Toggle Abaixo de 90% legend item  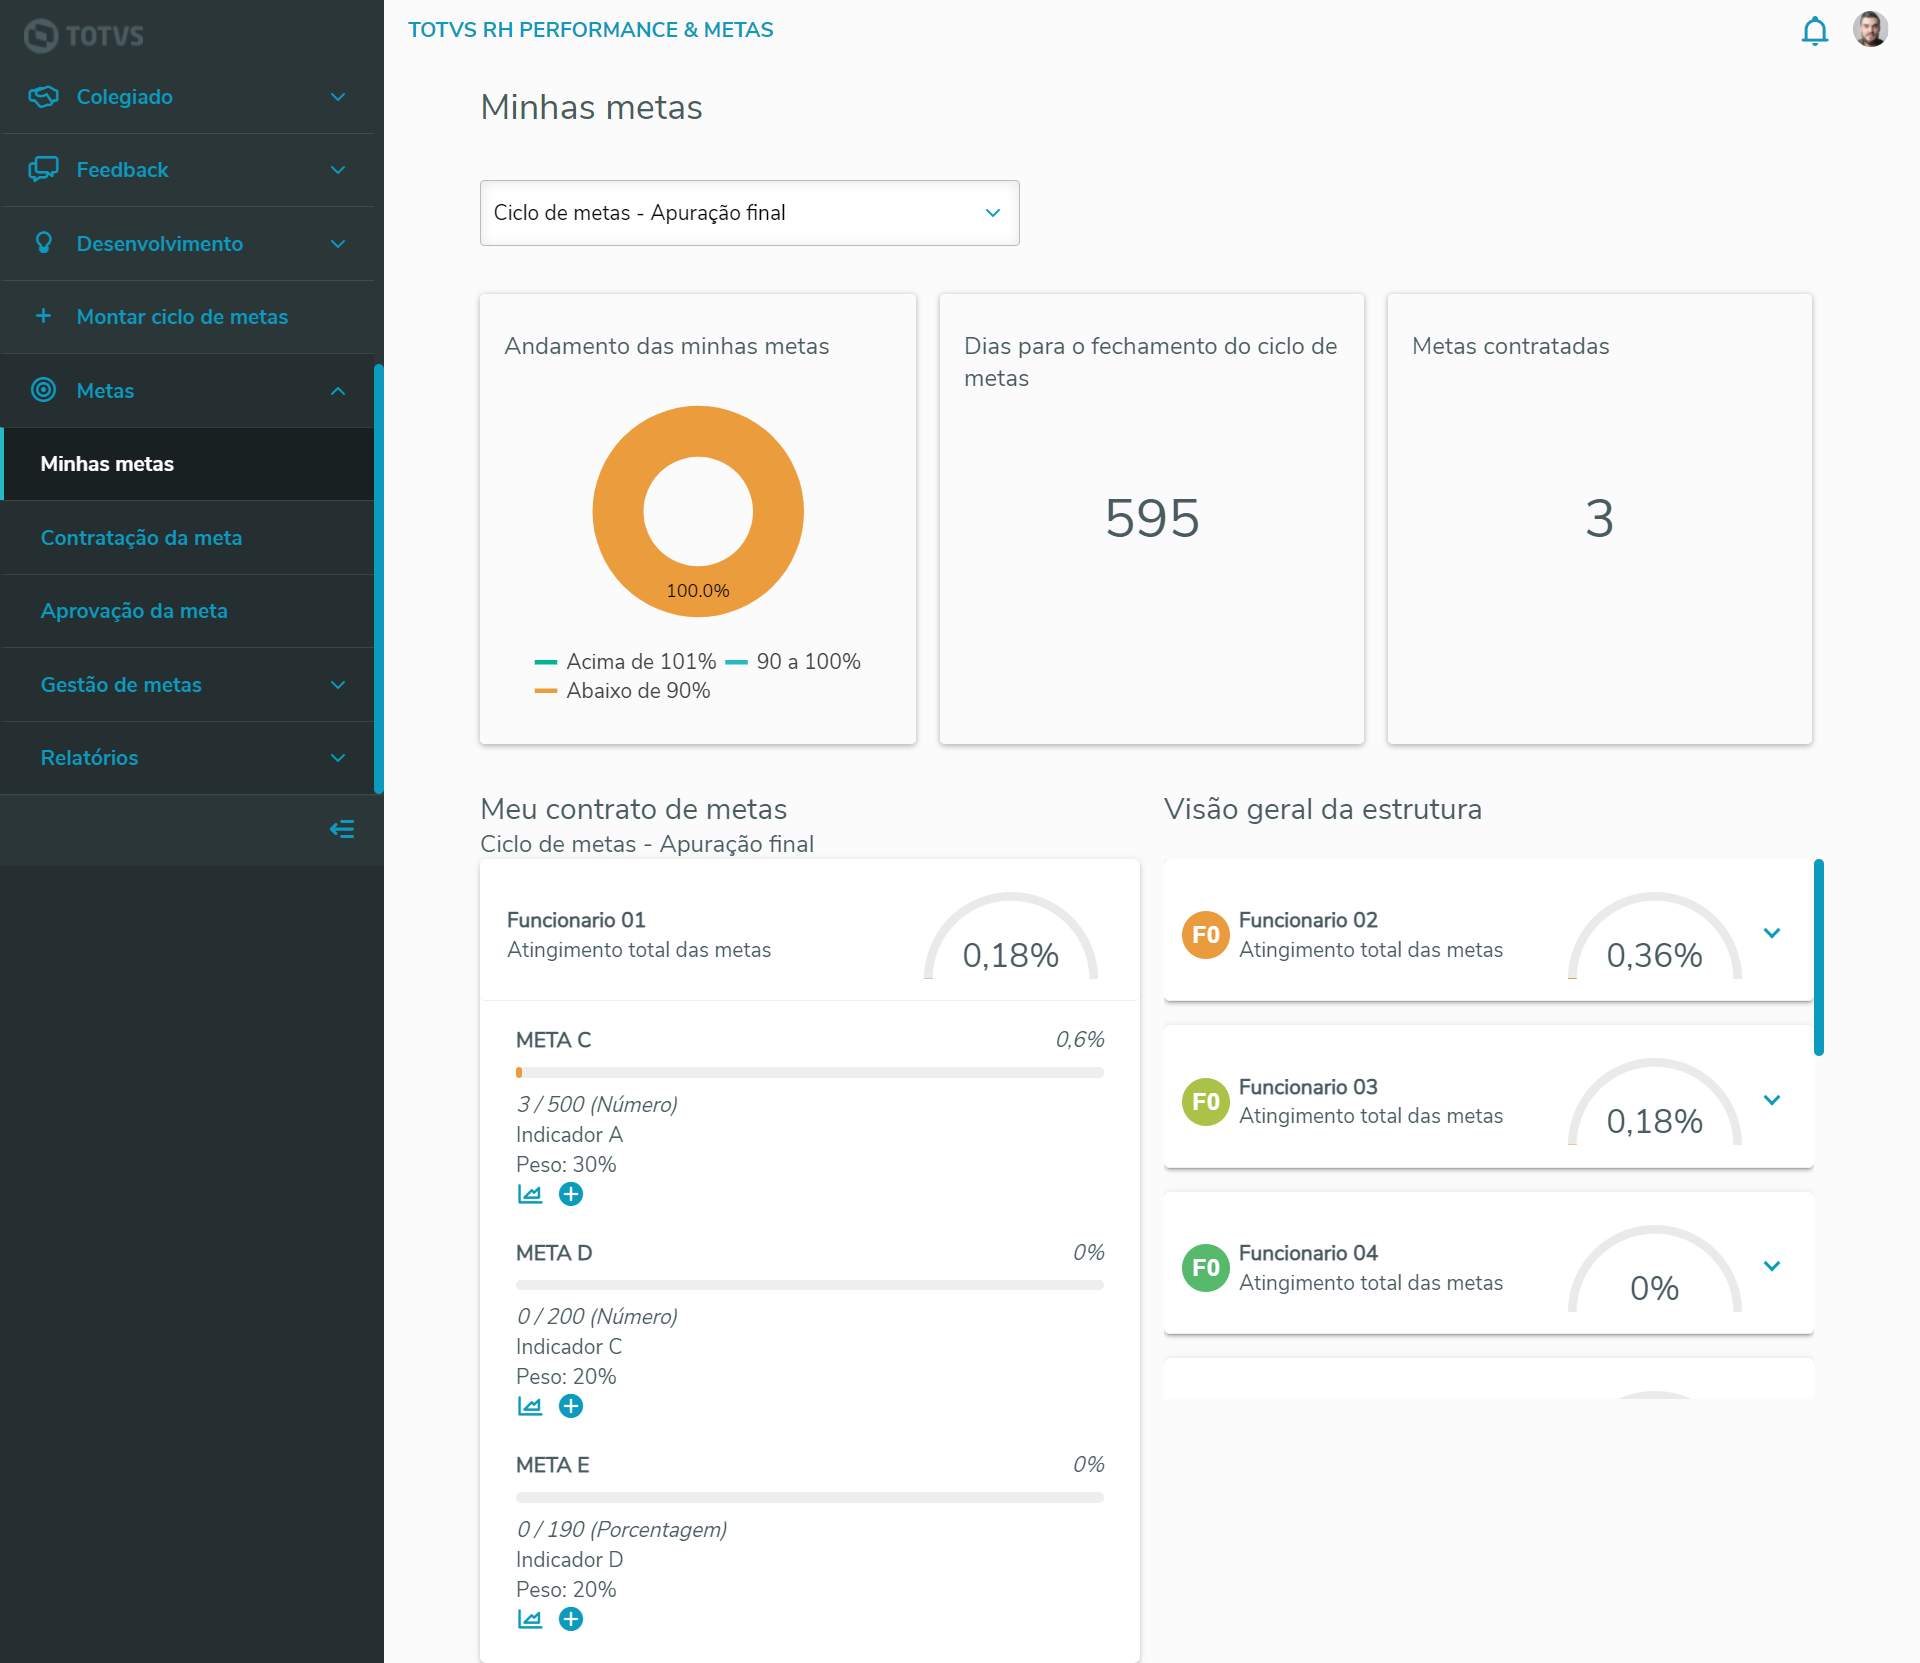click(x=623, y=691)
